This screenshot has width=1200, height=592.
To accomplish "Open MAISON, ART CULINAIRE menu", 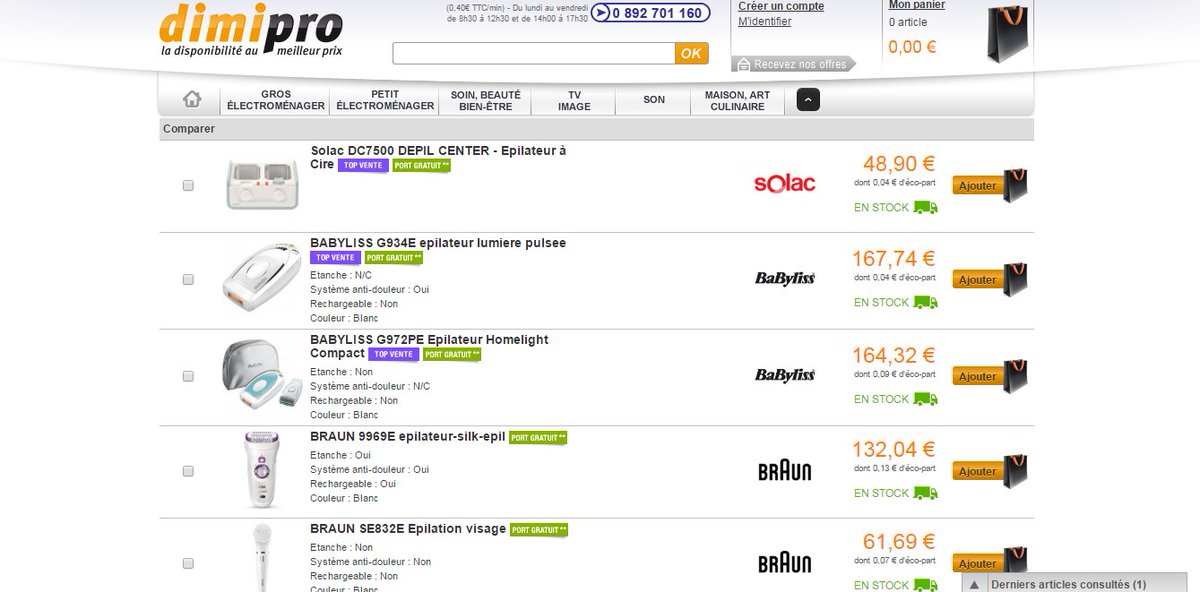I will (738, 100).
